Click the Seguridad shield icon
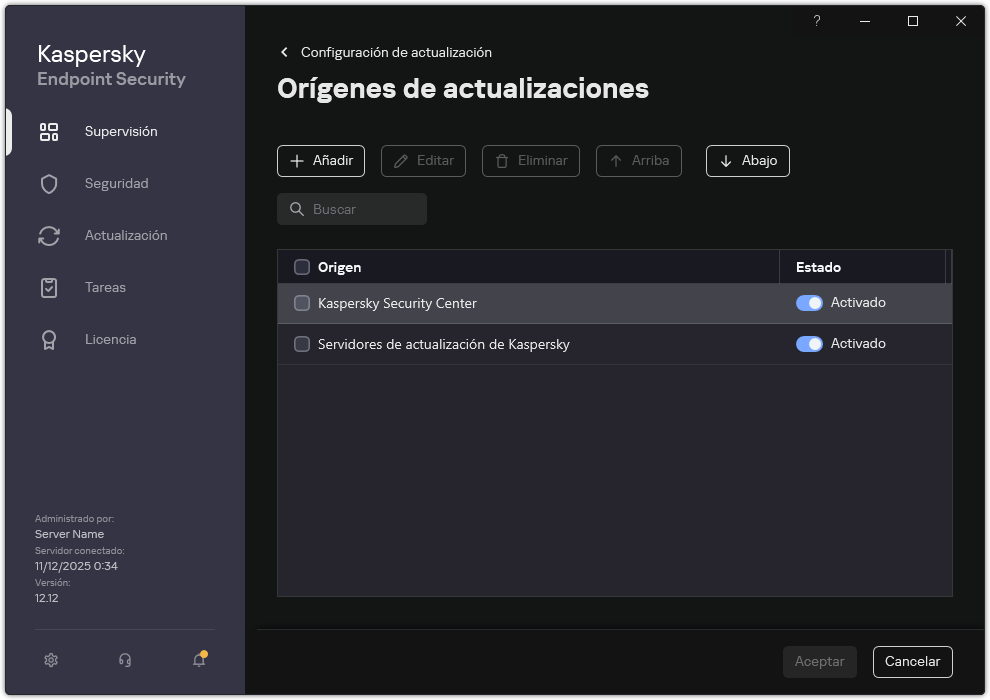Screen dimensions: 990x700 point(49,183)
